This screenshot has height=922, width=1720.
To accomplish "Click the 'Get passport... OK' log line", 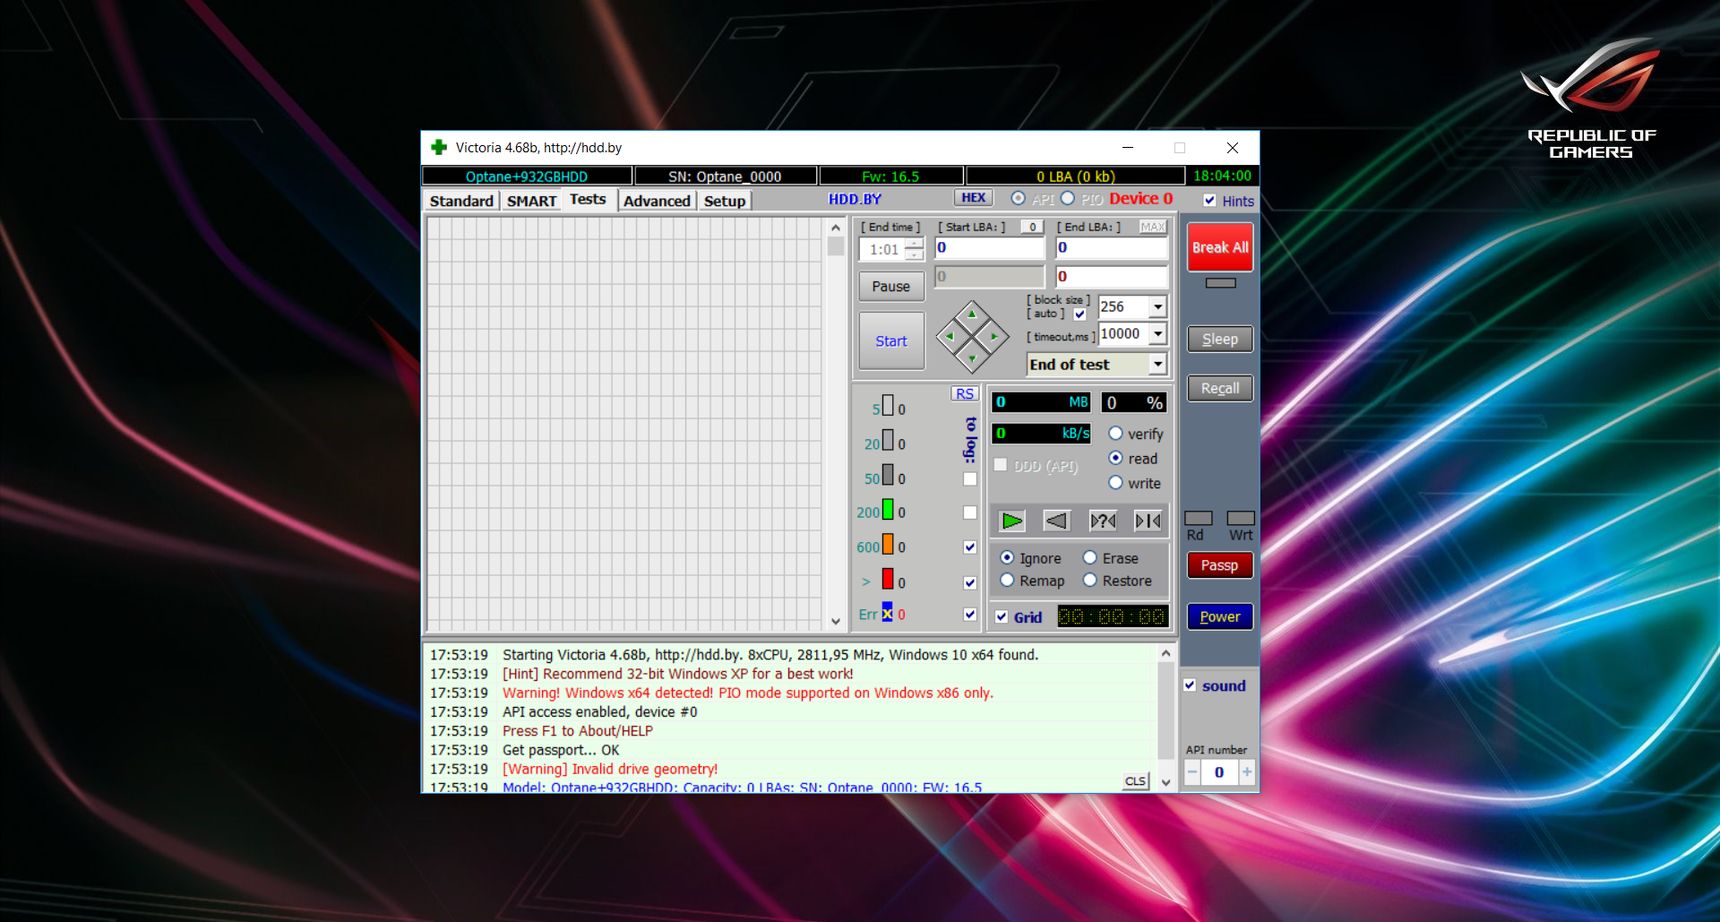I will pyautogui.click(x=561, y=750).
